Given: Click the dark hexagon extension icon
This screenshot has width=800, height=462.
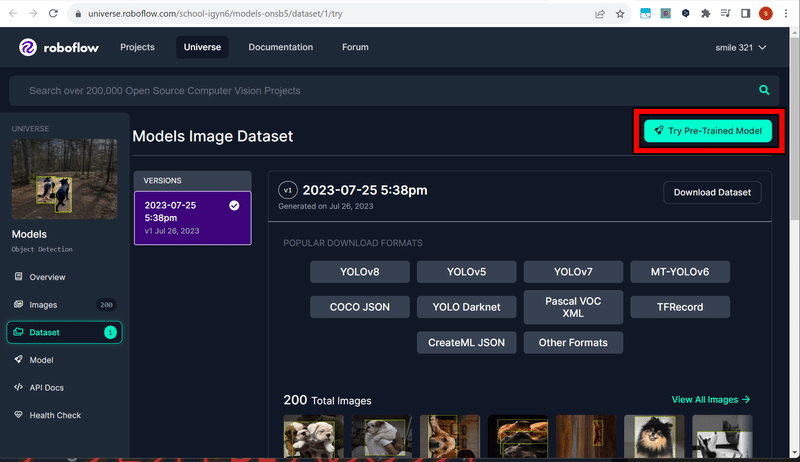Looking at the screenshot, I should pyautogui.click(x=686, y=14).
